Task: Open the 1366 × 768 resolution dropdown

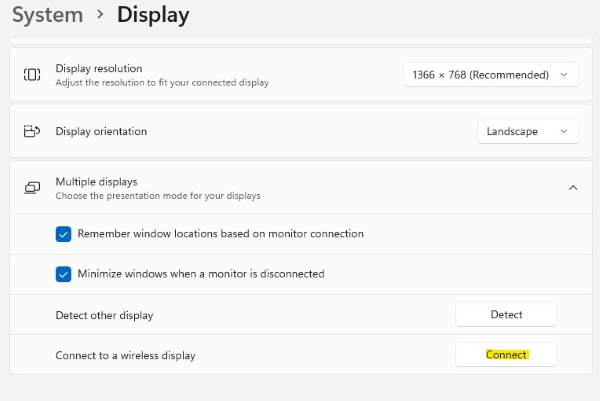Action: [x=491, y=75]
